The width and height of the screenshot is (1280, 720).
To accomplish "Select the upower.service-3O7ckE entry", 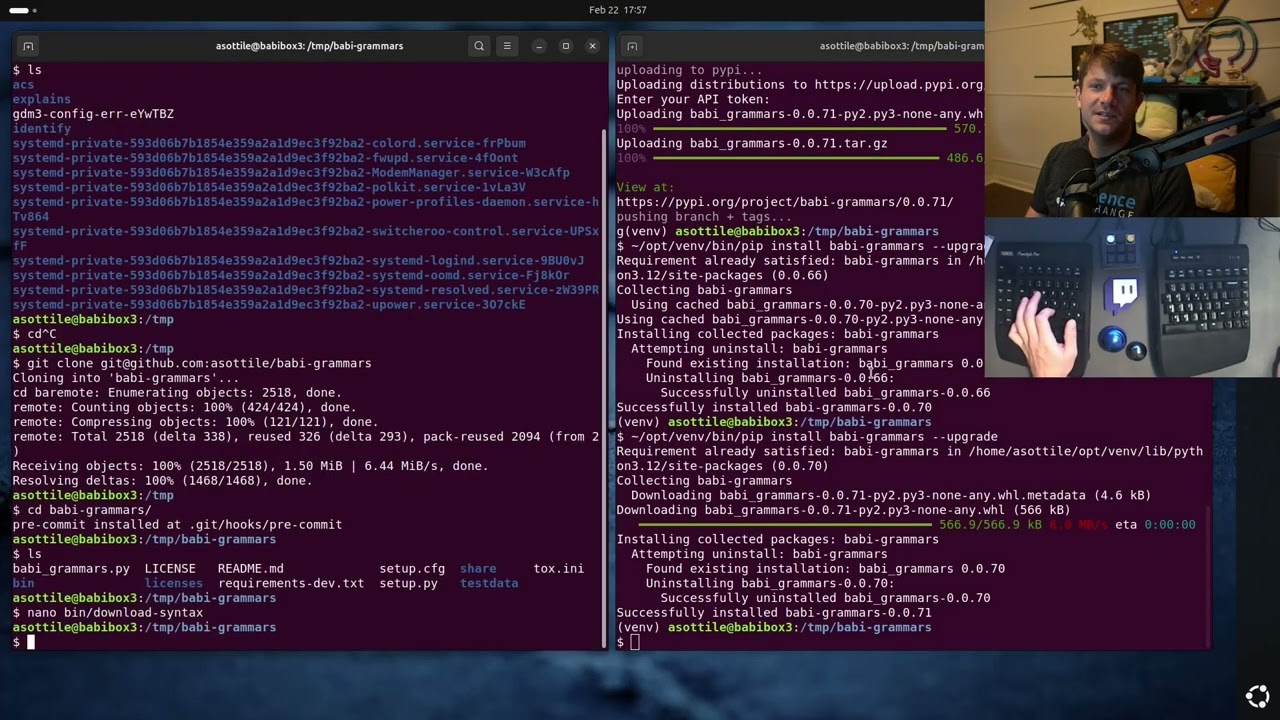I will [x=269, y=305].
